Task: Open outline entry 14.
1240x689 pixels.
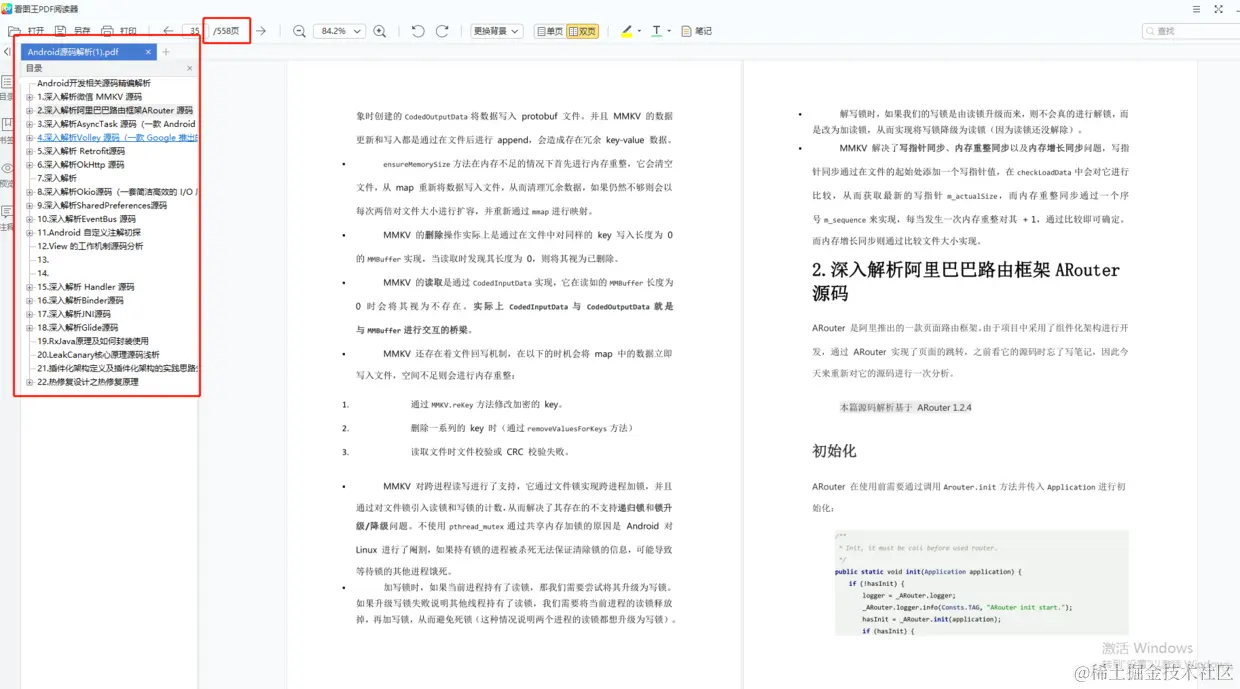Action: 43,273
